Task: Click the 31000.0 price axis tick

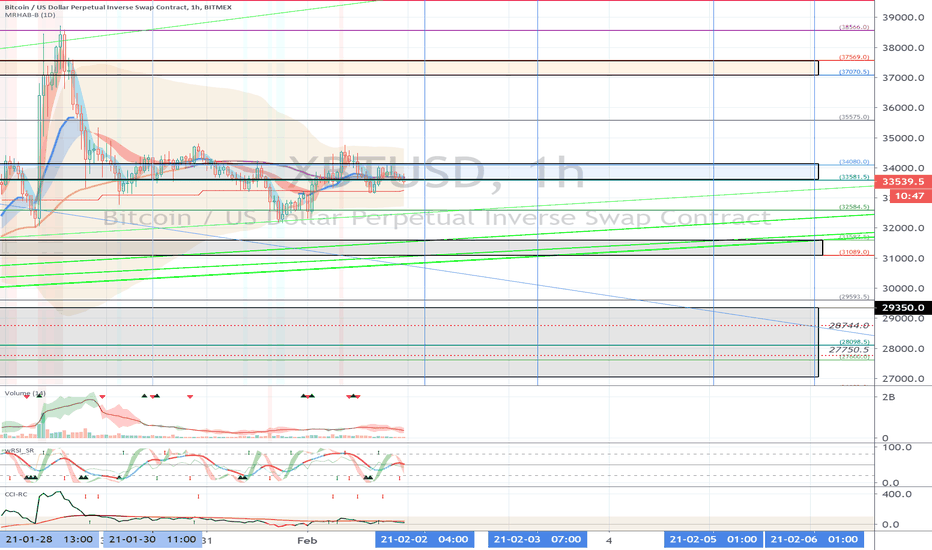Action: pos(903,259)
